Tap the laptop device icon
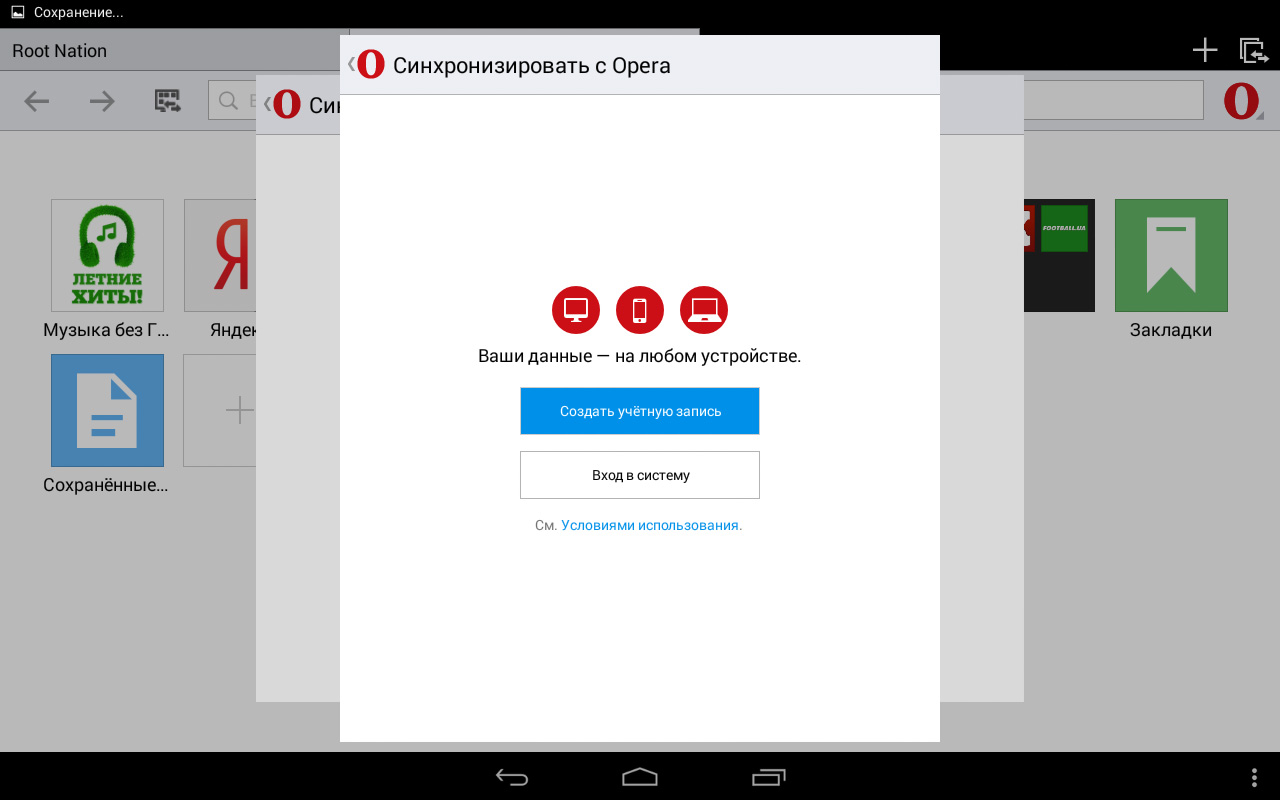 point(704,310)
